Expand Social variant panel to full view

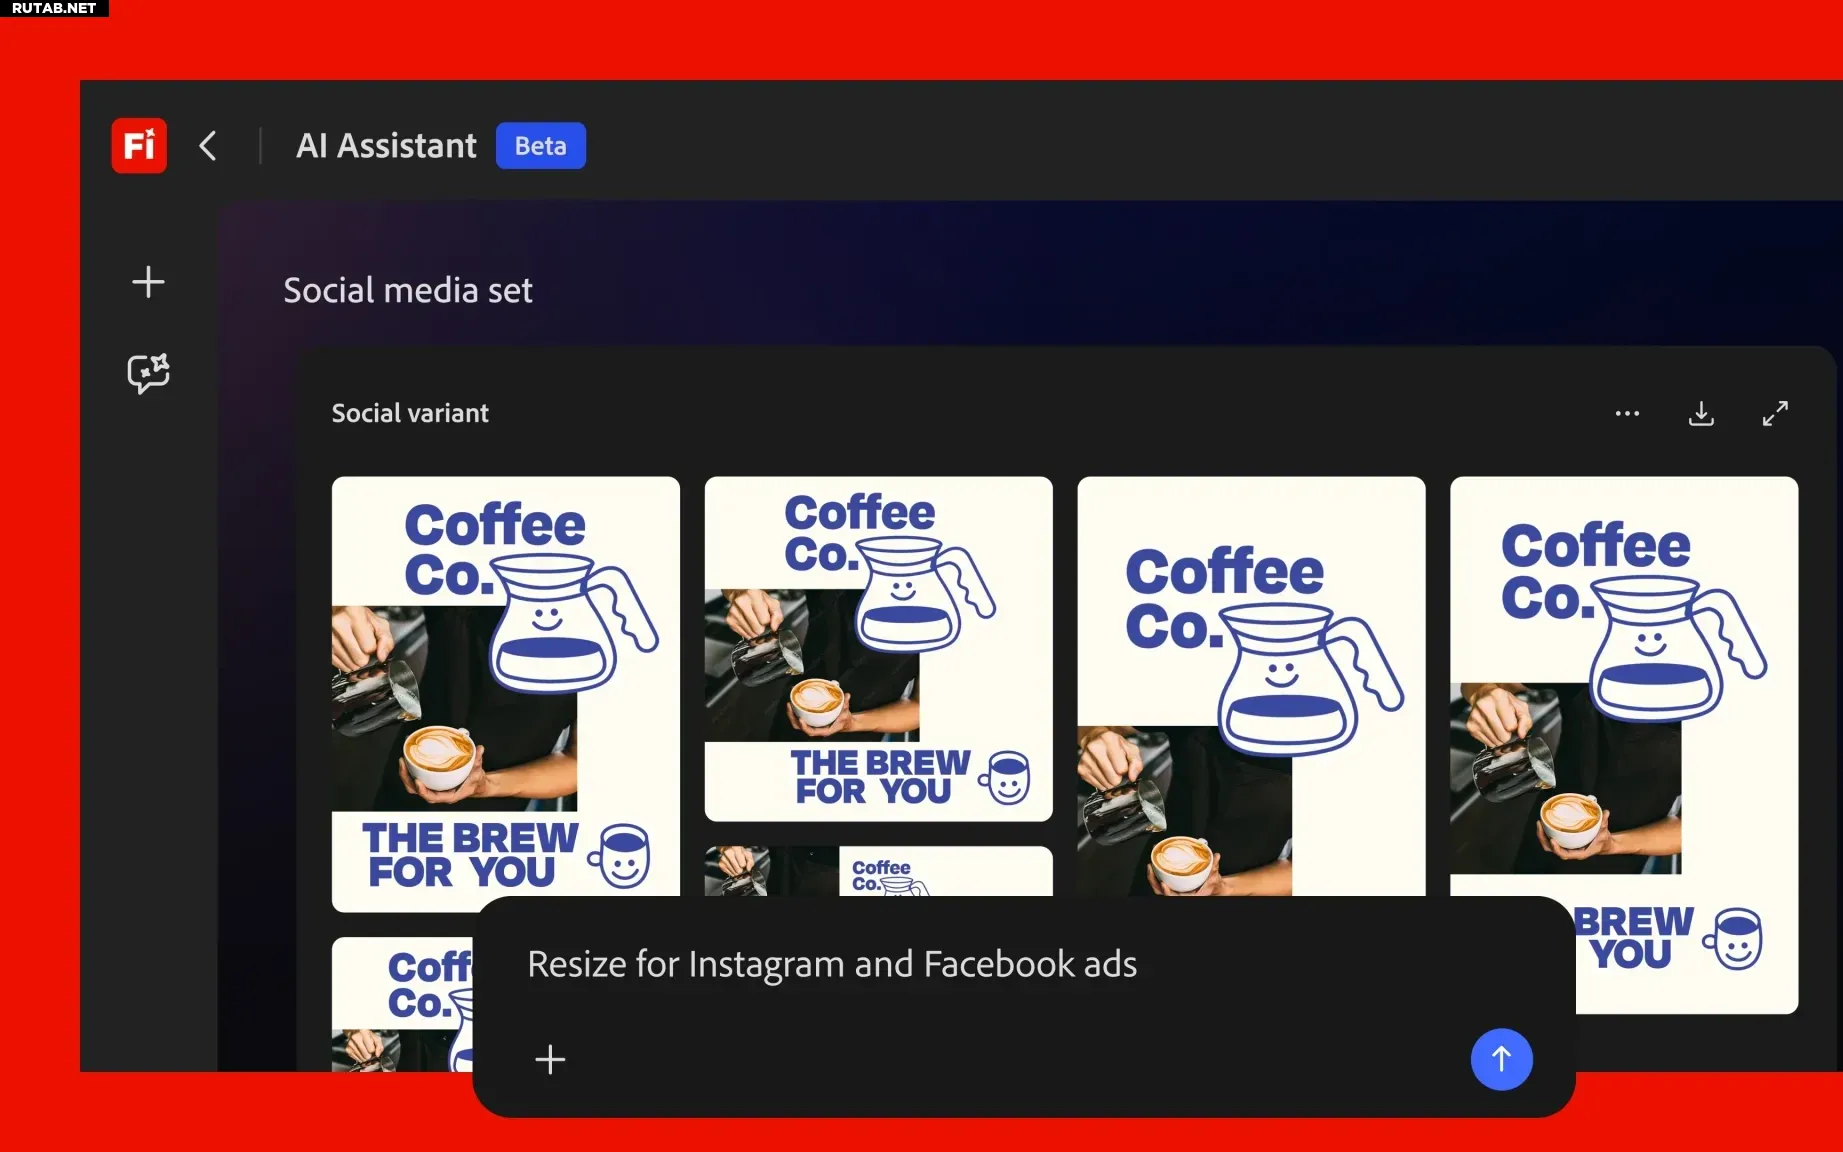pyautogui.click(x=1775, y=413)
